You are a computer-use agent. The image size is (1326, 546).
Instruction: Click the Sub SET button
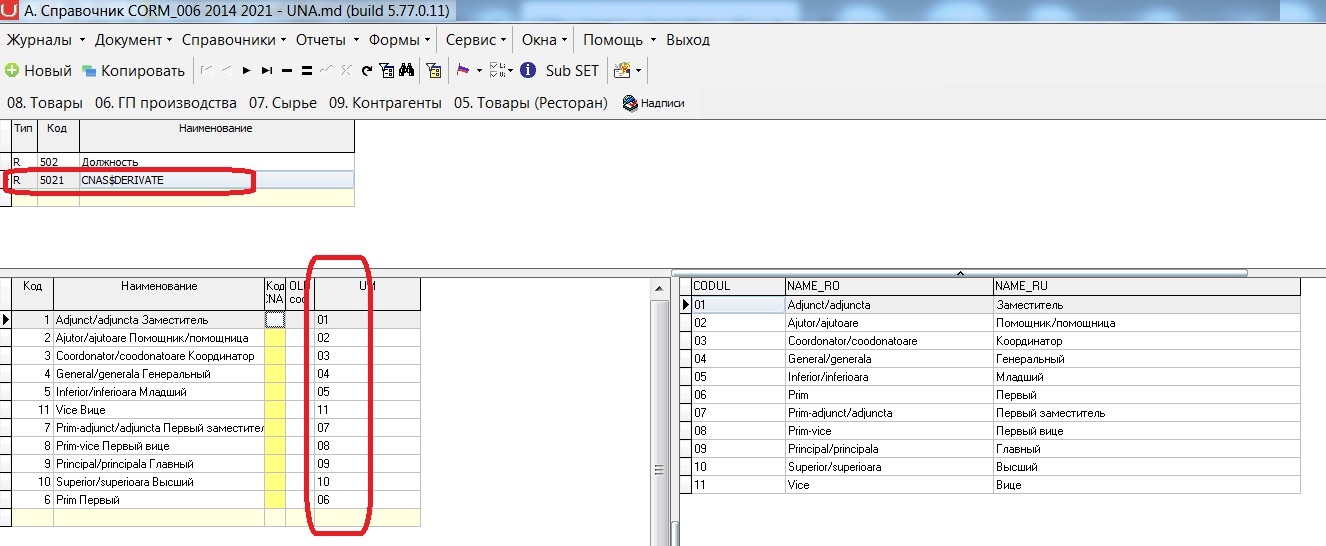tap(572, 71)
